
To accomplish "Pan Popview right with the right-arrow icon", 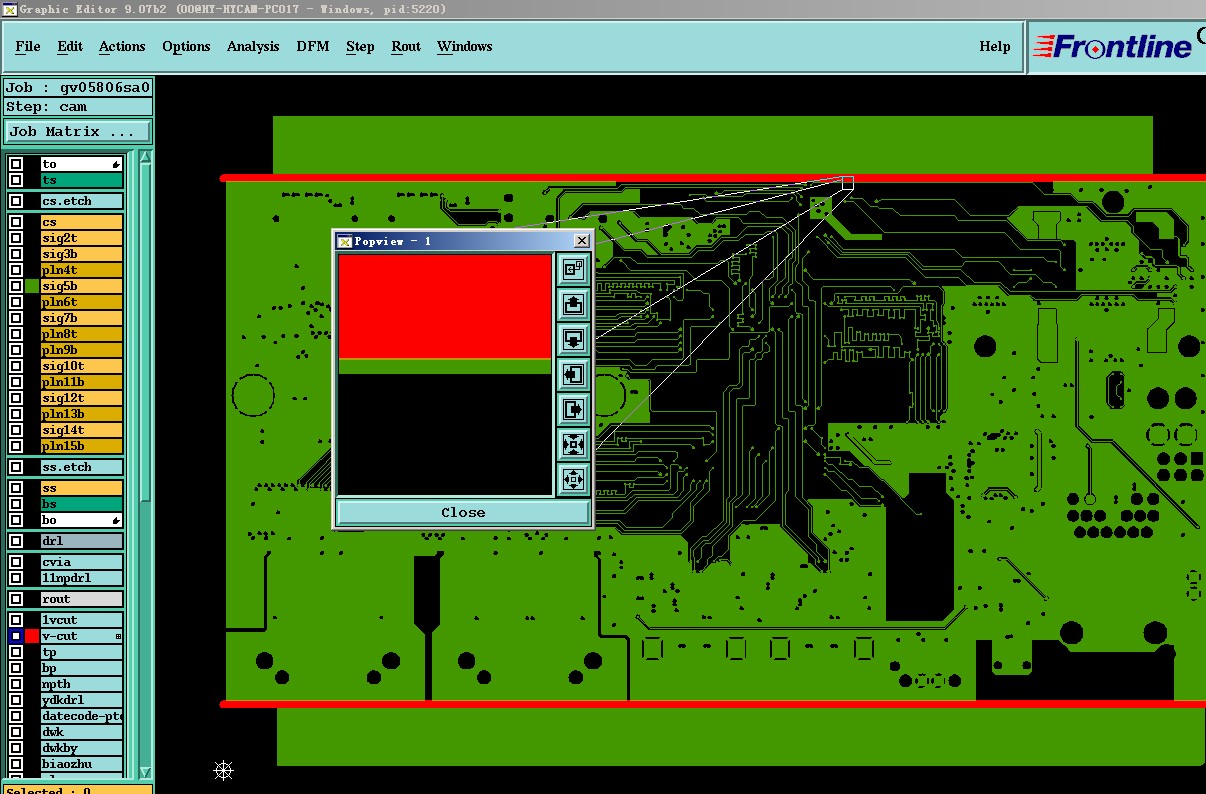I will 573,409.
